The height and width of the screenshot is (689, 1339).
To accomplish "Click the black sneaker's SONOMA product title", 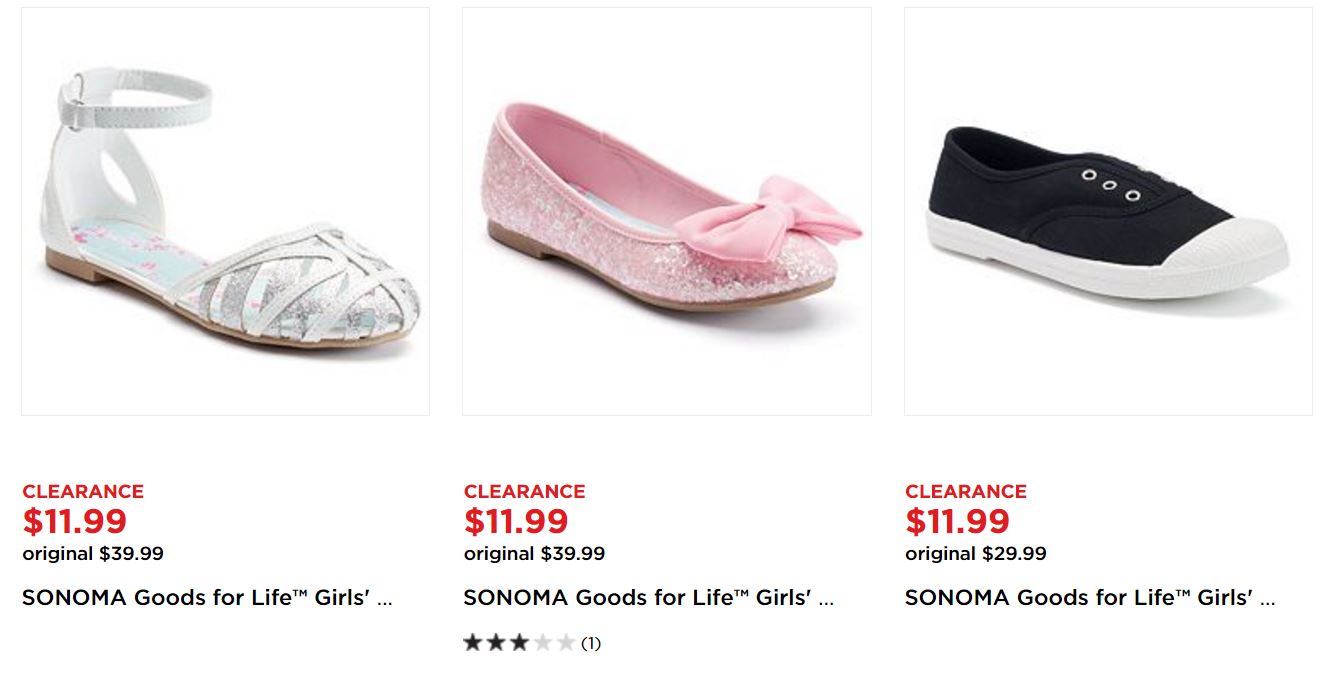I will [x=1090, y=598].
